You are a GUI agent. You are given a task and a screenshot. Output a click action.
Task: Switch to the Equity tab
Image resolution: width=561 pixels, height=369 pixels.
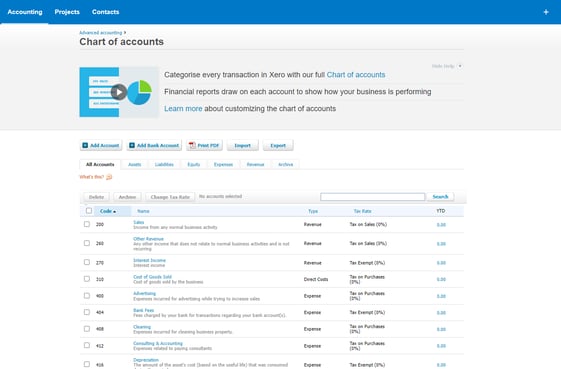pos(194,164)
